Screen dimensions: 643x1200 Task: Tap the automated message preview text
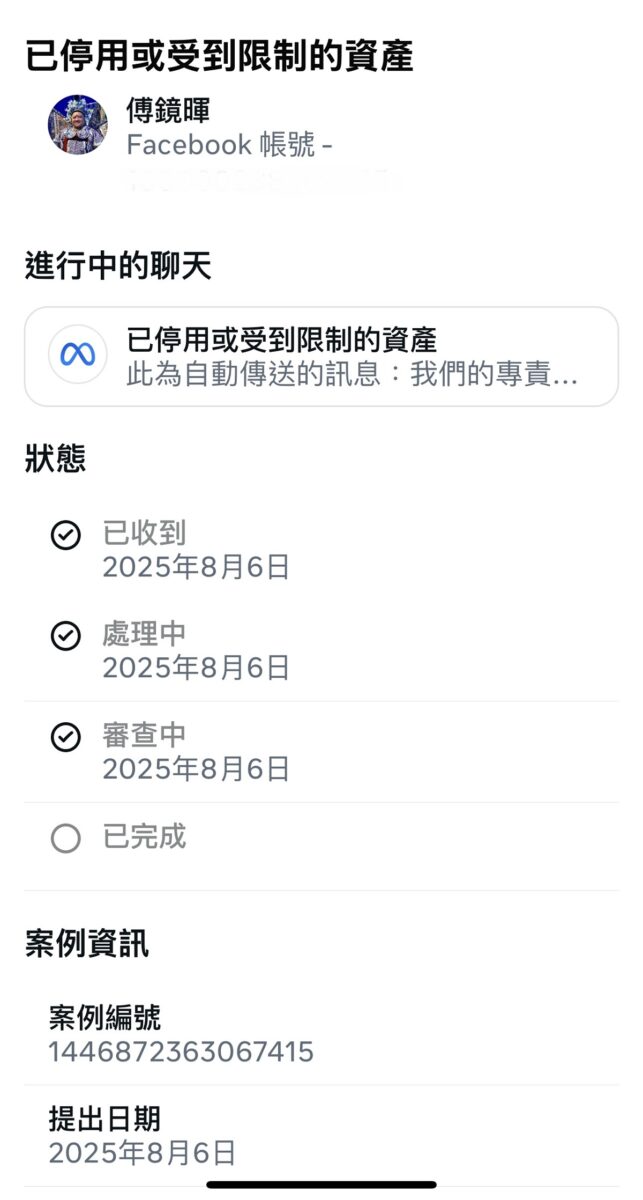[352, 375]
